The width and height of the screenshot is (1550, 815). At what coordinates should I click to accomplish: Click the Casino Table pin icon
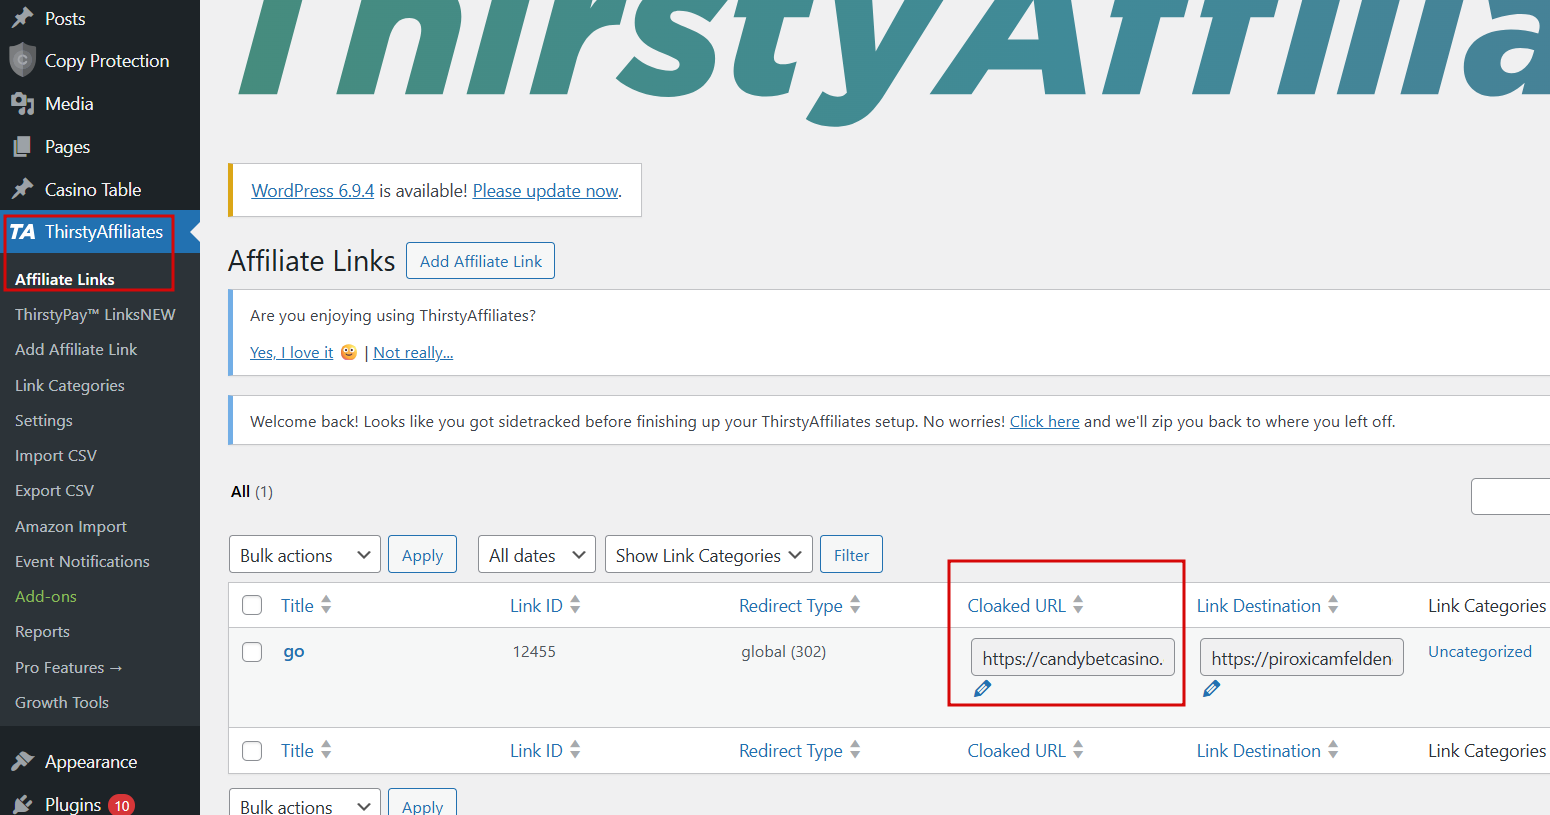[x=22, y=190]
